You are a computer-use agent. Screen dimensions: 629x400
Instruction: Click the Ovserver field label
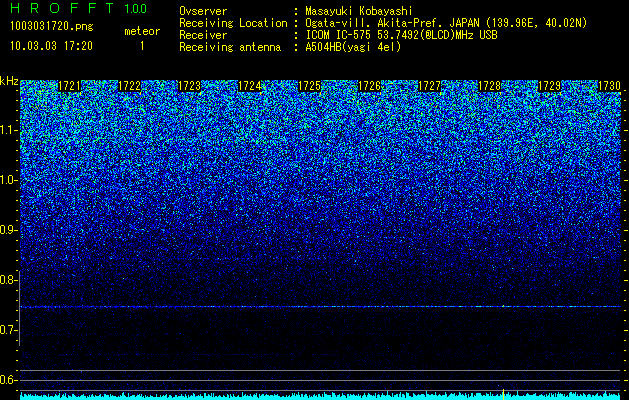pos(203,11)
